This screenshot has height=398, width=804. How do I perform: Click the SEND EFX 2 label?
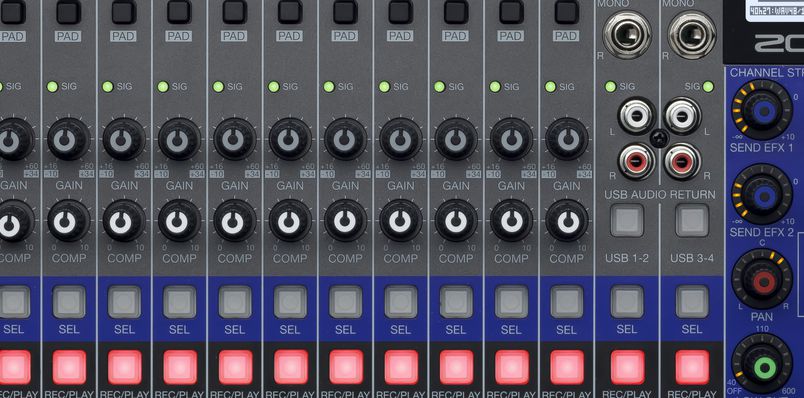click(761, 232)
